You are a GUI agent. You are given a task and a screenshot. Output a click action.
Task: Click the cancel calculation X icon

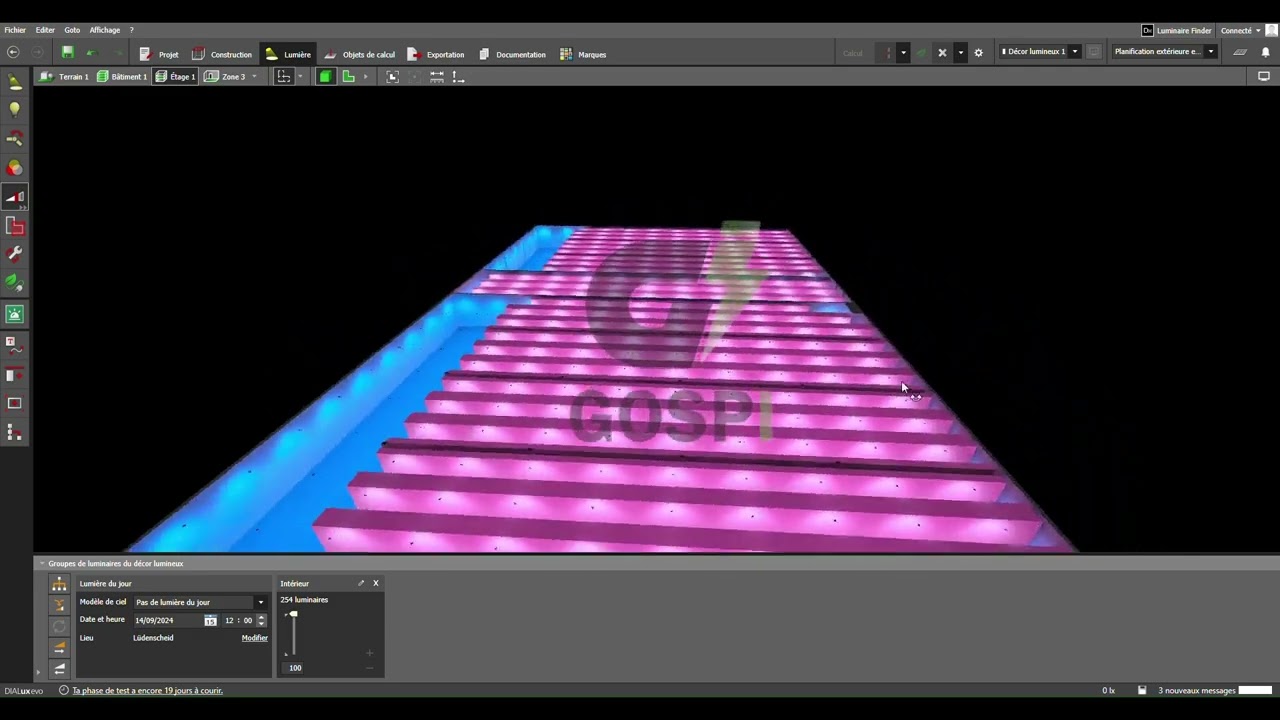(942, 53)
